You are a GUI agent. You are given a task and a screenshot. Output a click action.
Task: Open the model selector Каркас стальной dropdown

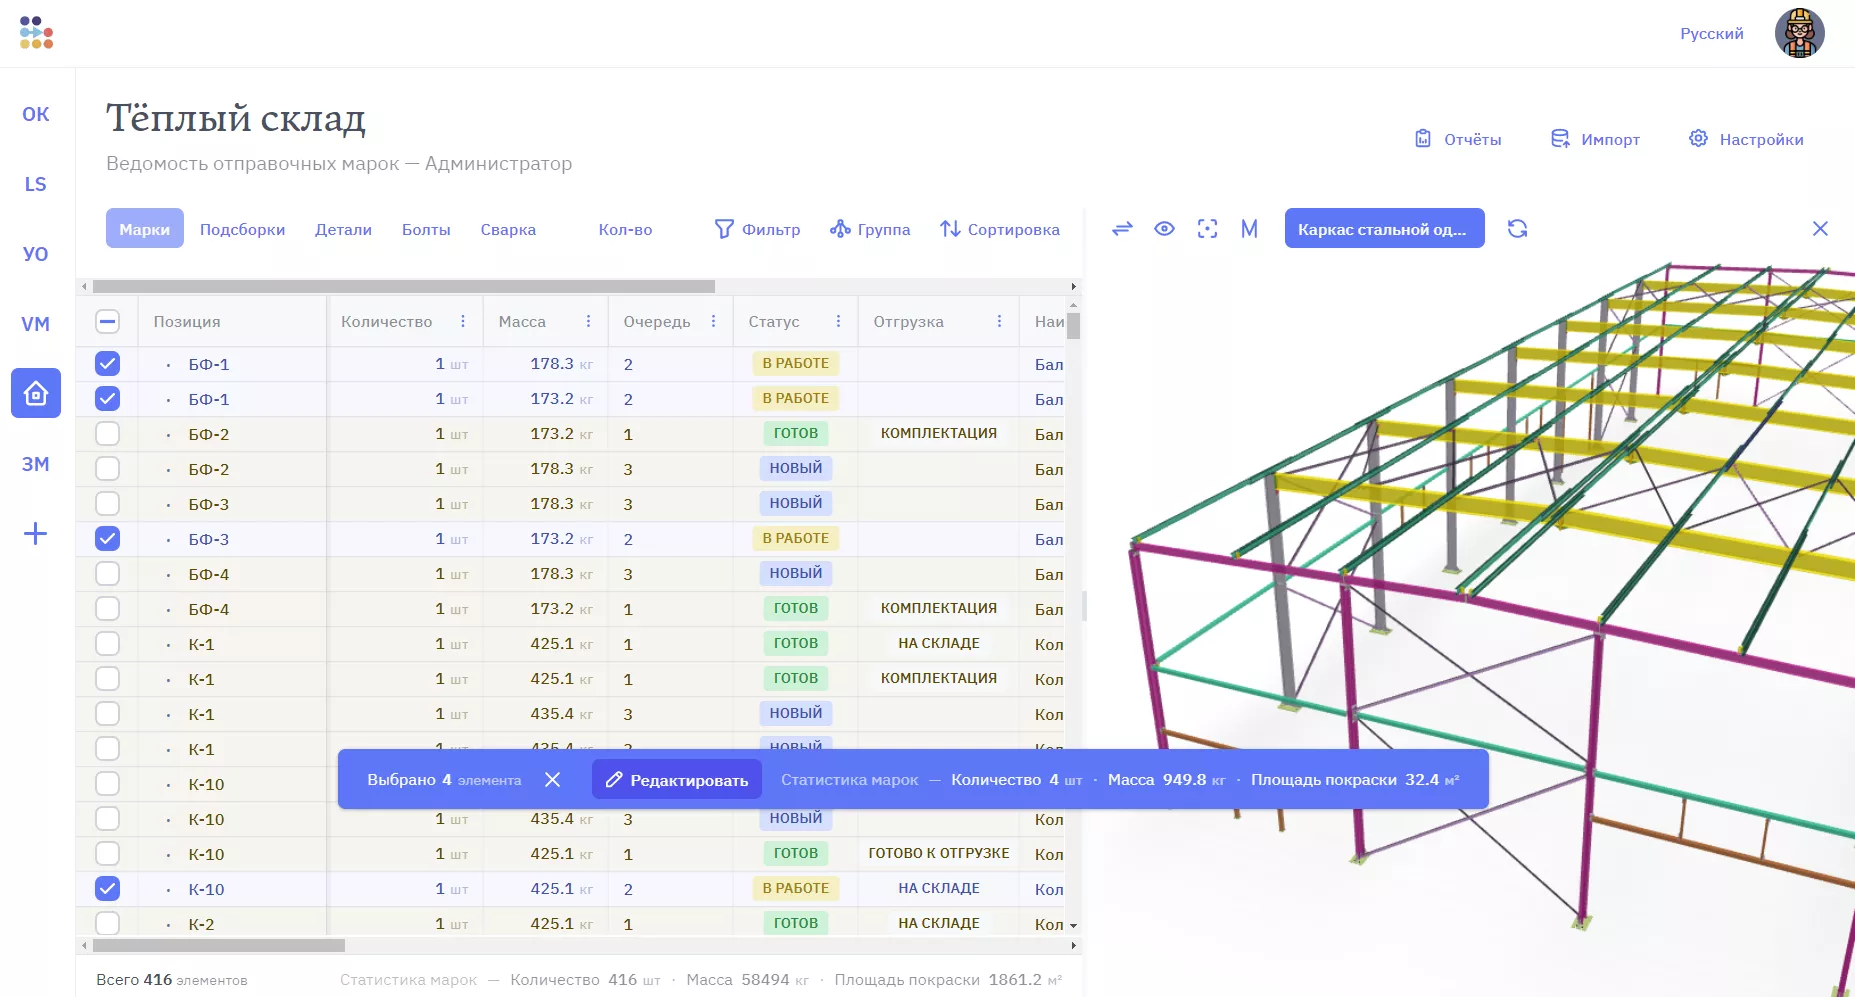pos(1384,229)
